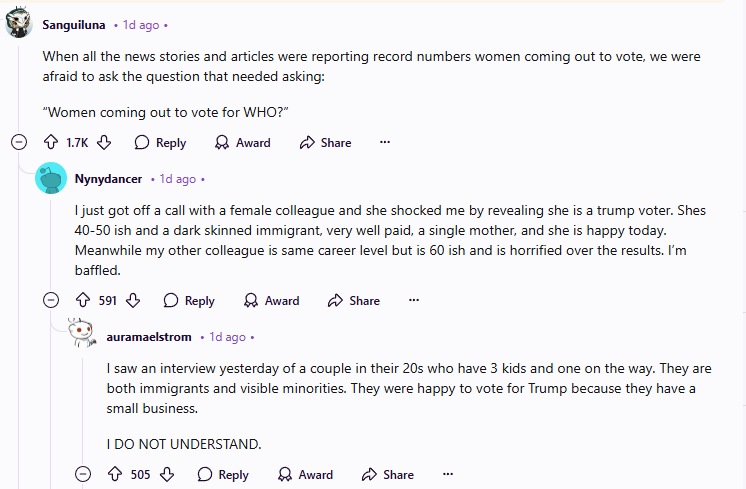Screen dimensions: 746x489
Task: Collapse Sanguiluna's comment thread
Action: [18, 143]
